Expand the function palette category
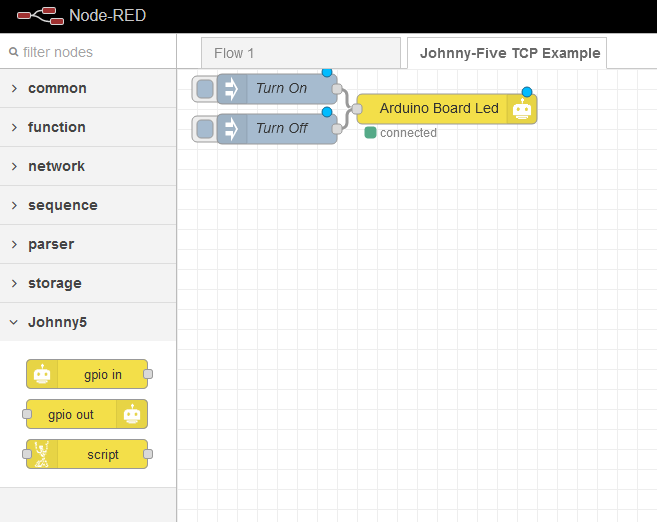This screenshot has height=522, width=657. point(88,127)
